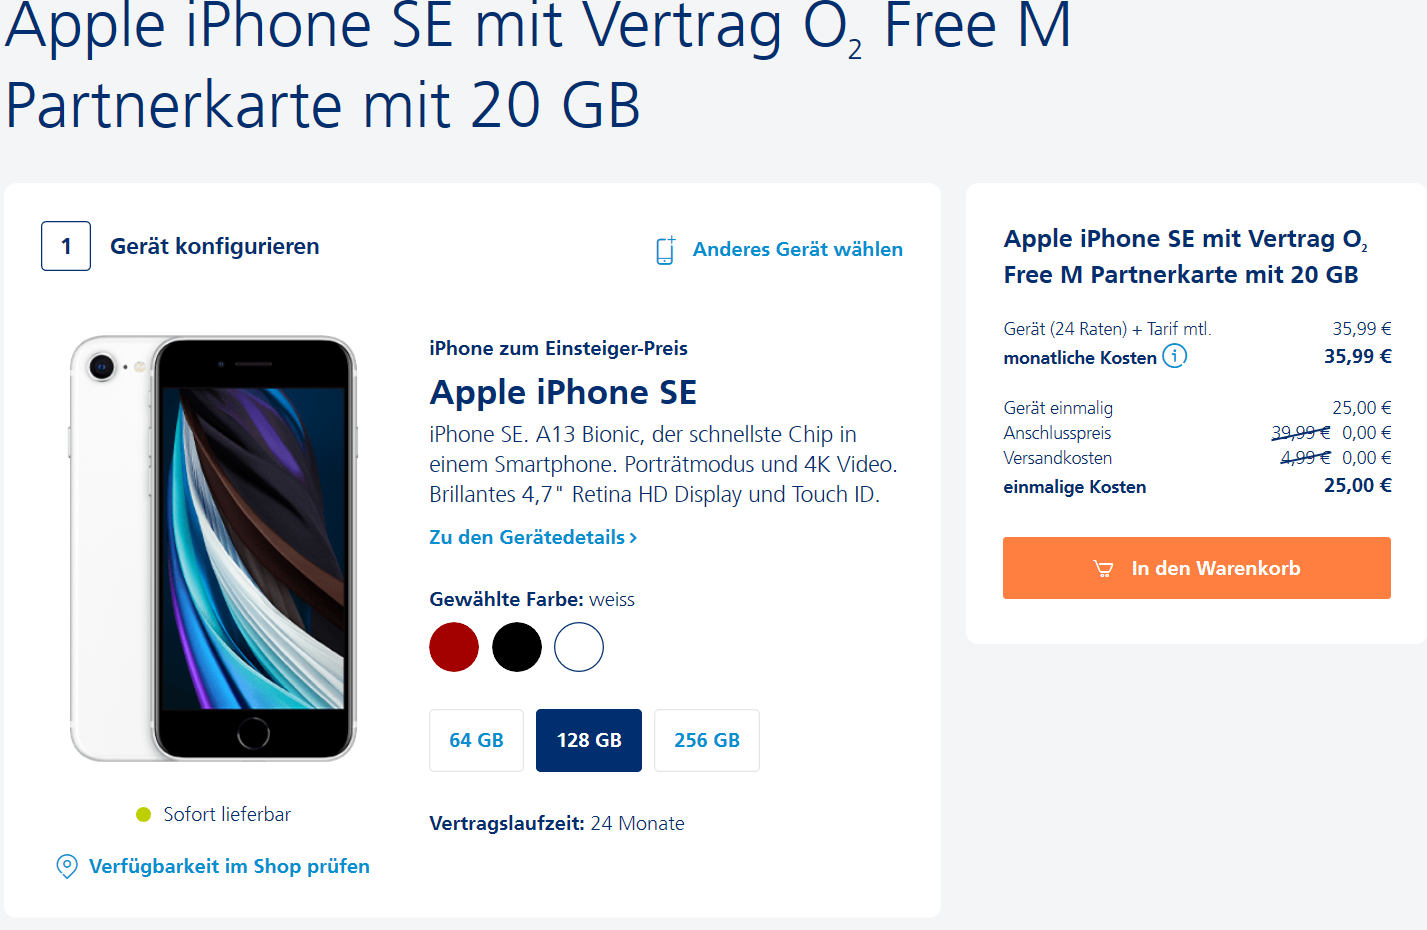Screen dimensions: 1427x930
Task: Select the 64 GB storage option
Action: [x=476, y=740]
